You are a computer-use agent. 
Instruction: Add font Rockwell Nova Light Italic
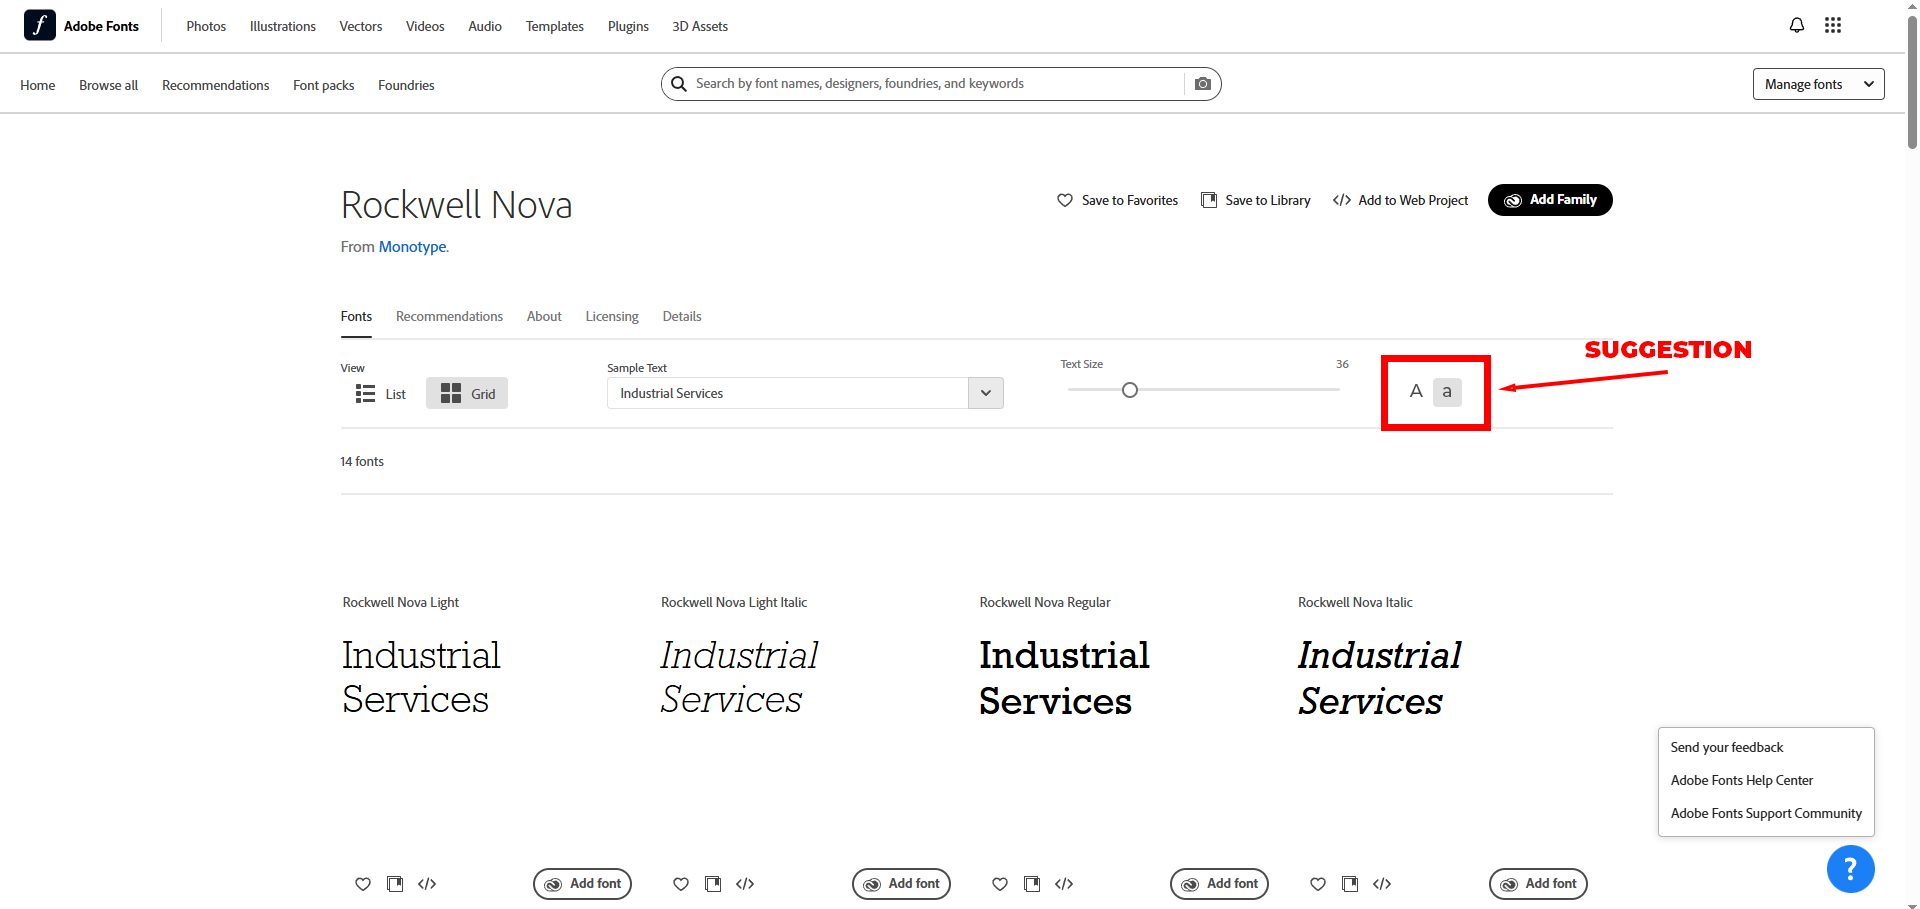[901, 884]
